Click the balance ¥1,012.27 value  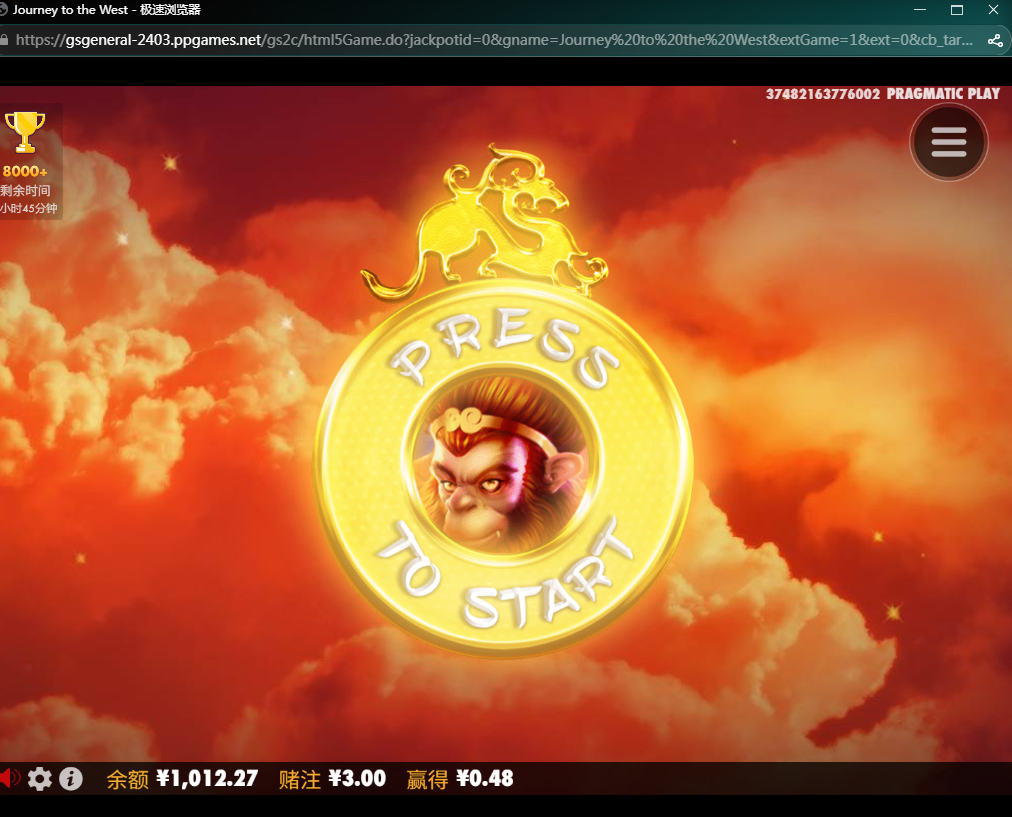207,778
